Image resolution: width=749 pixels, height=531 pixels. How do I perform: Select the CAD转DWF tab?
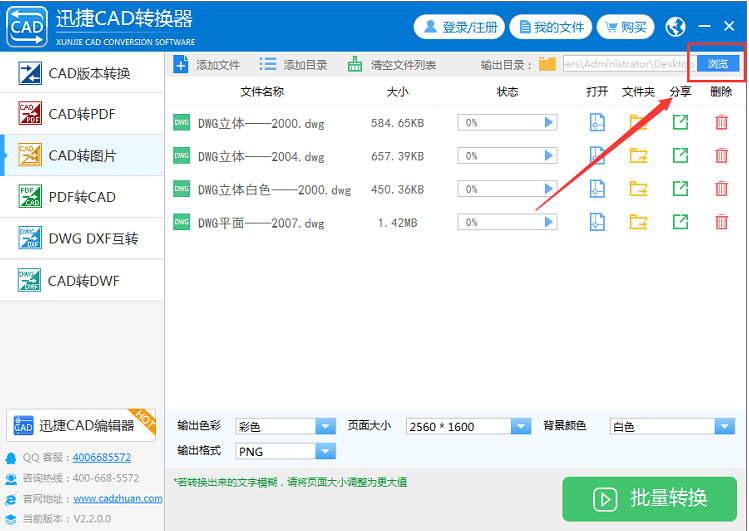82,280
